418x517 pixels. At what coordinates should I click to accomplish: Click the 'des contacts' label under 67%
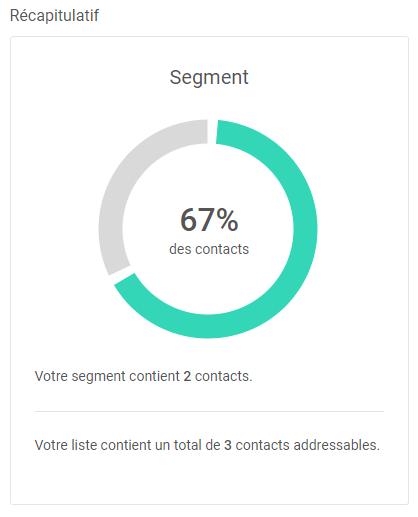pos(209,249)
